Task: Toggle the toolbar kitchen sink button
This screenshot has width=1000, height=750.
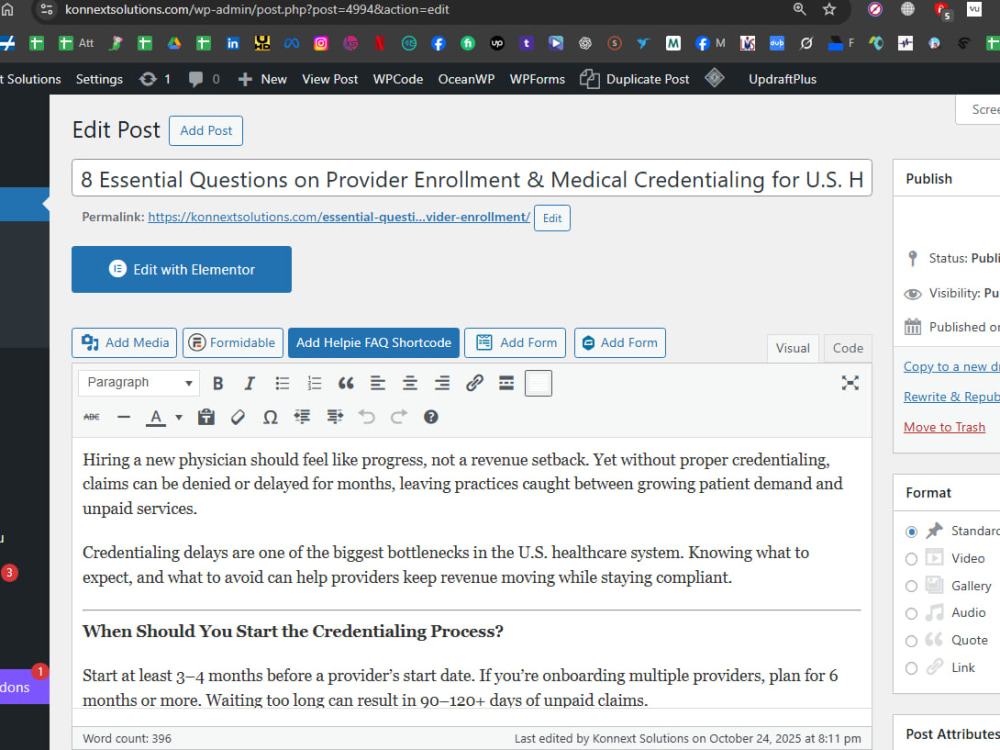Action: (538, 383)
